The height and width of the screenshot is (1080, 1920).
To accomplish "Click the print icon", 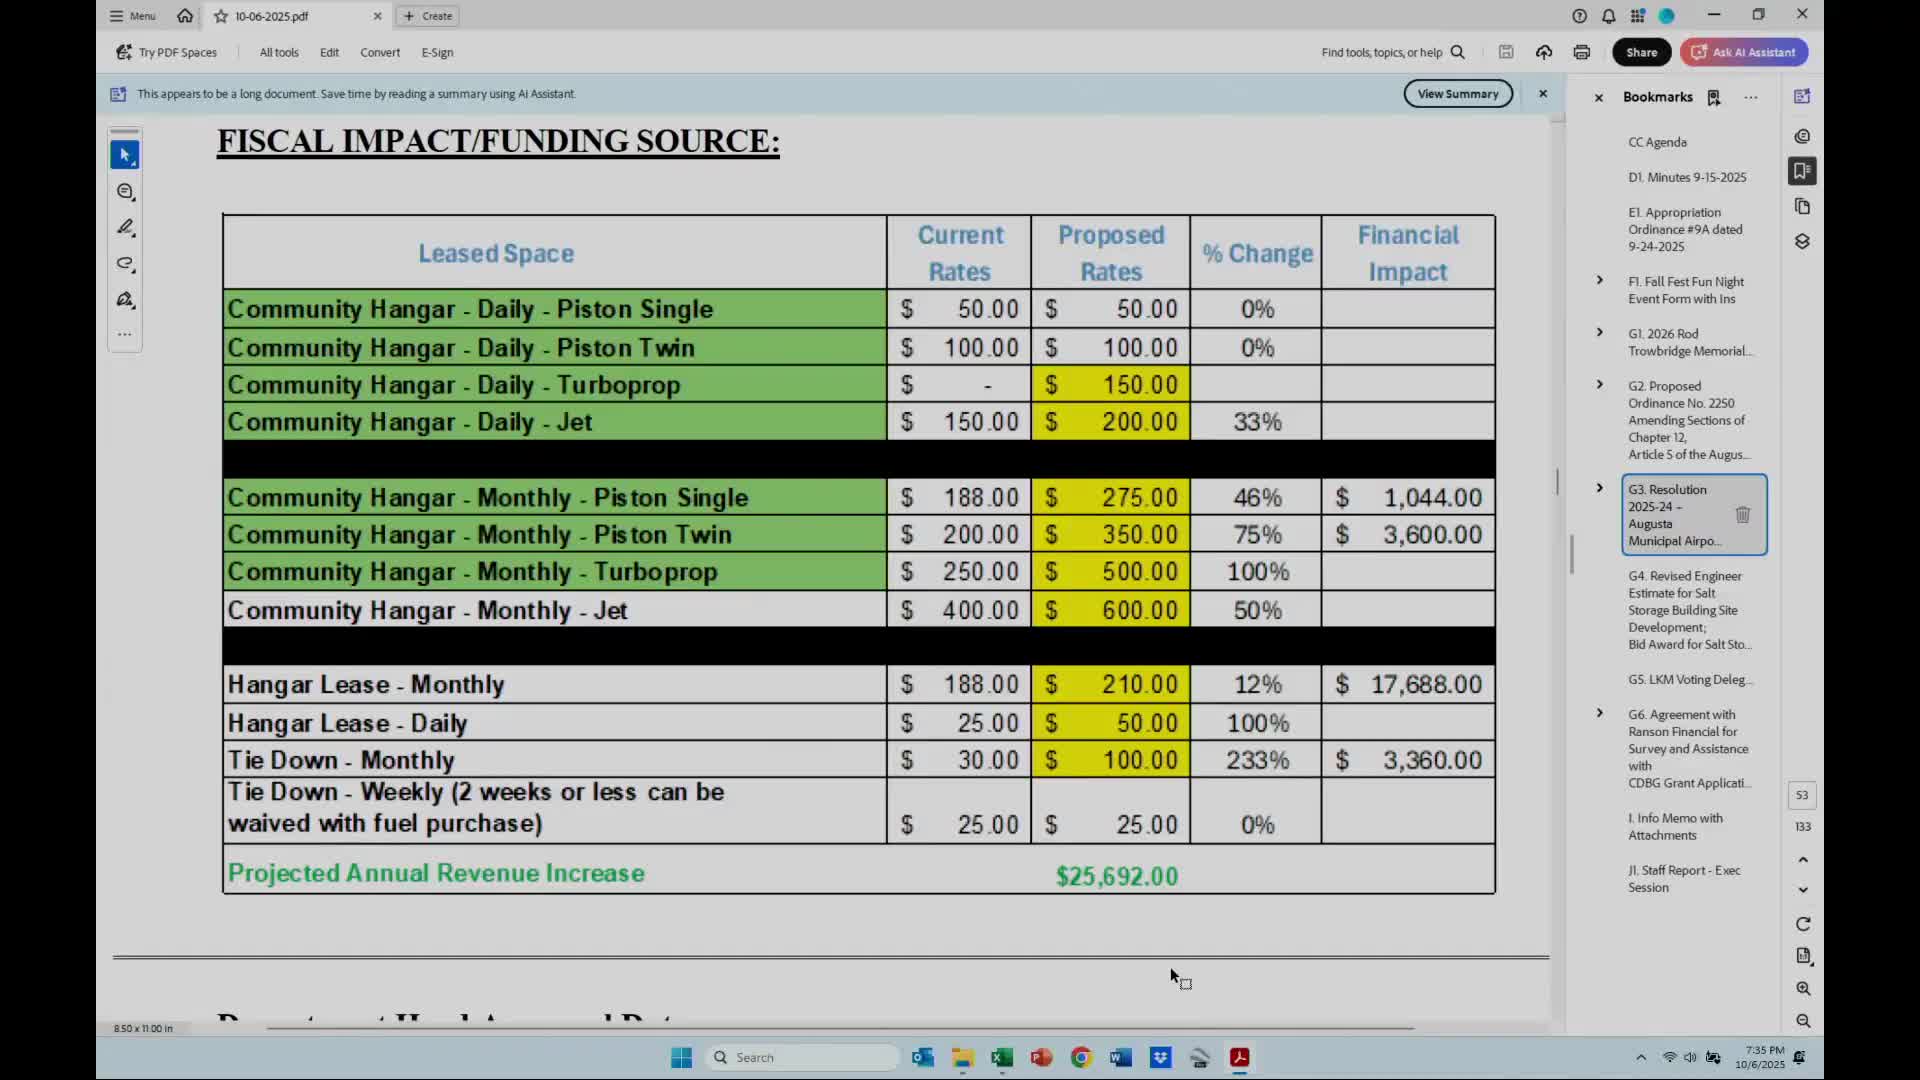I will point(1581,52).
